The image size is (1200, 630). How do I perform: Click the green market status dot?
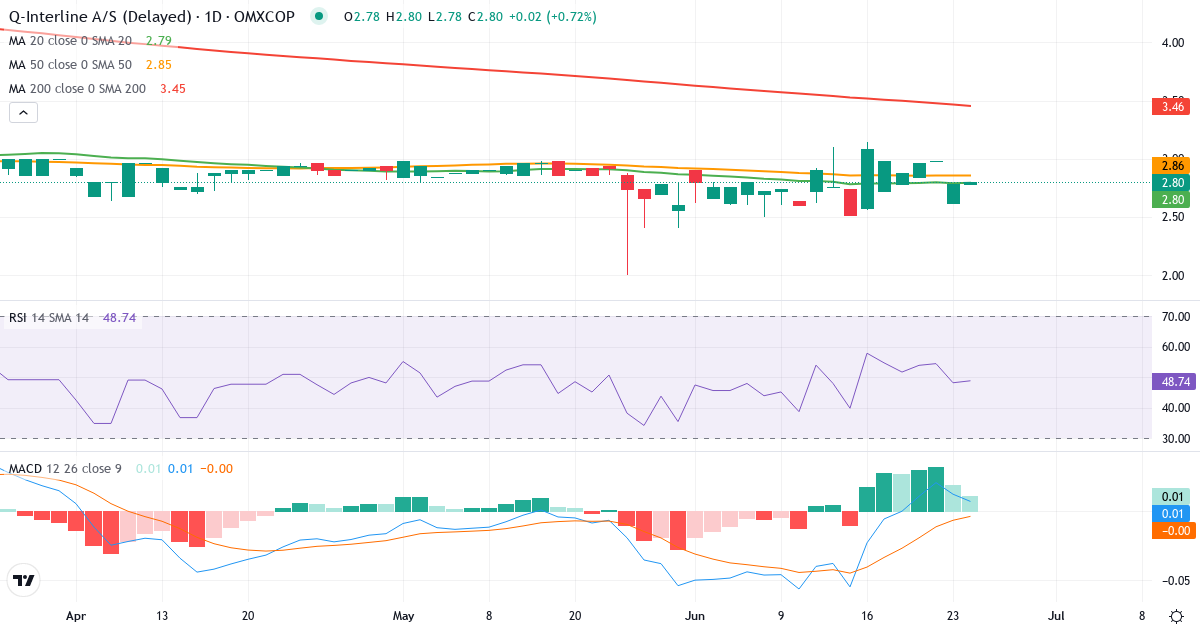(319, 17)
